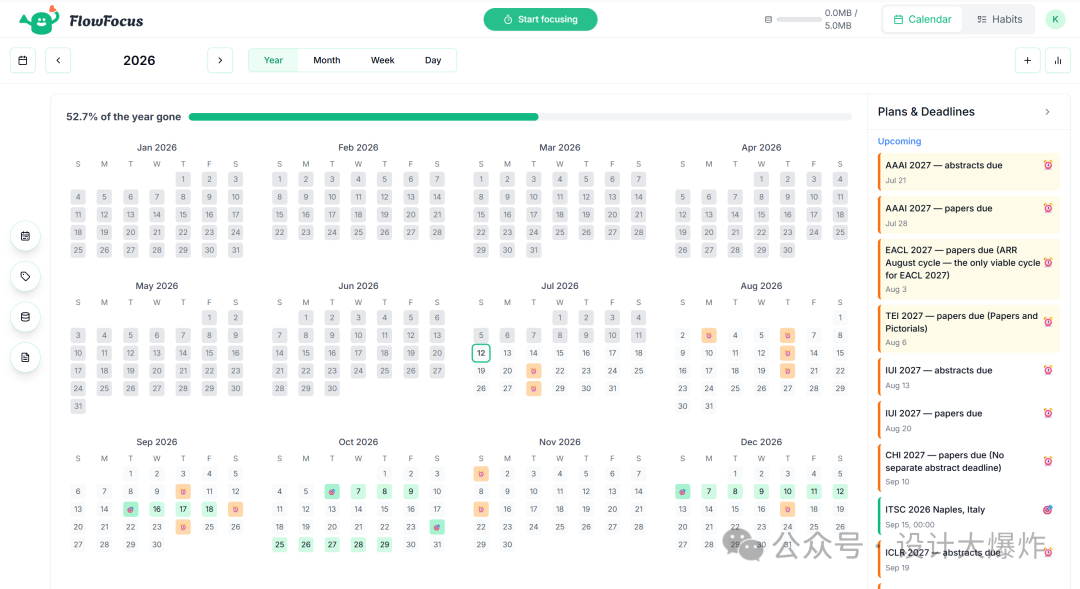
Task: Select January 15 2026 day cell
Action: (183, 215)
